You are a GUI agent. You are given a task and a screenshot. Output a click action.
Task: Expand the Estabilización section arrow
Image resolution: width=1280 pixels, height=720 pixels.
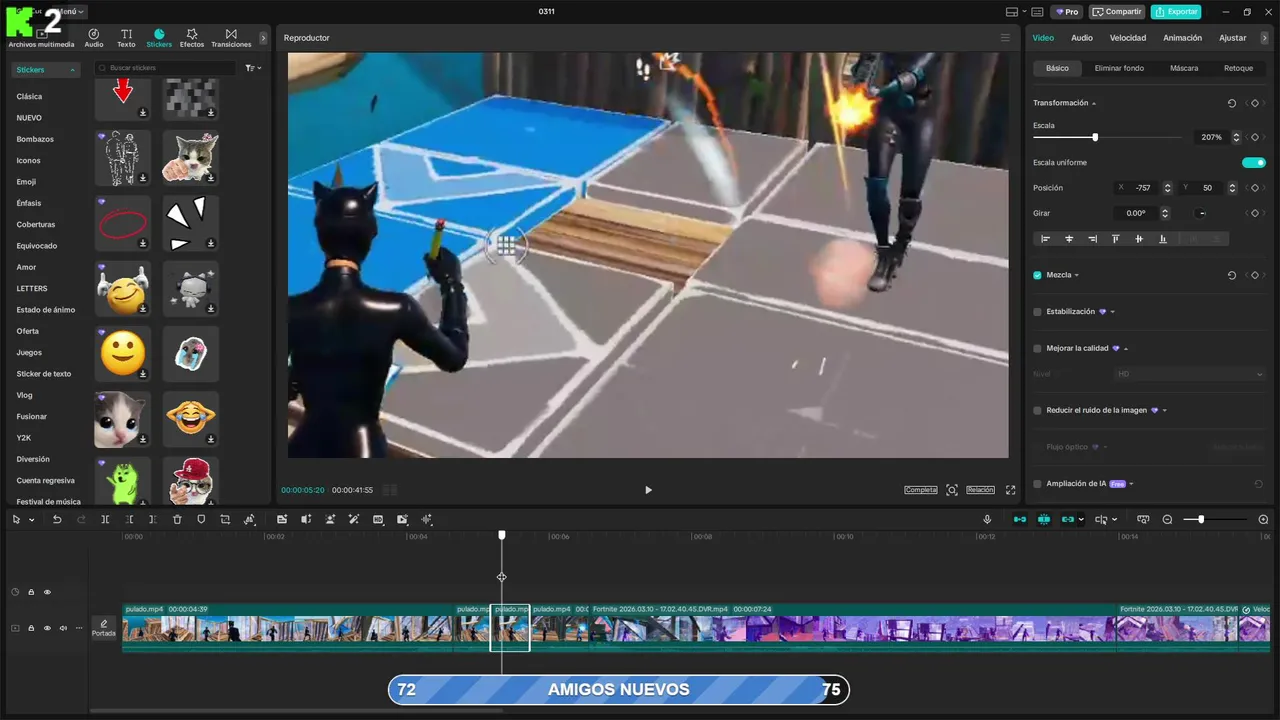[x=1113, y=312]
